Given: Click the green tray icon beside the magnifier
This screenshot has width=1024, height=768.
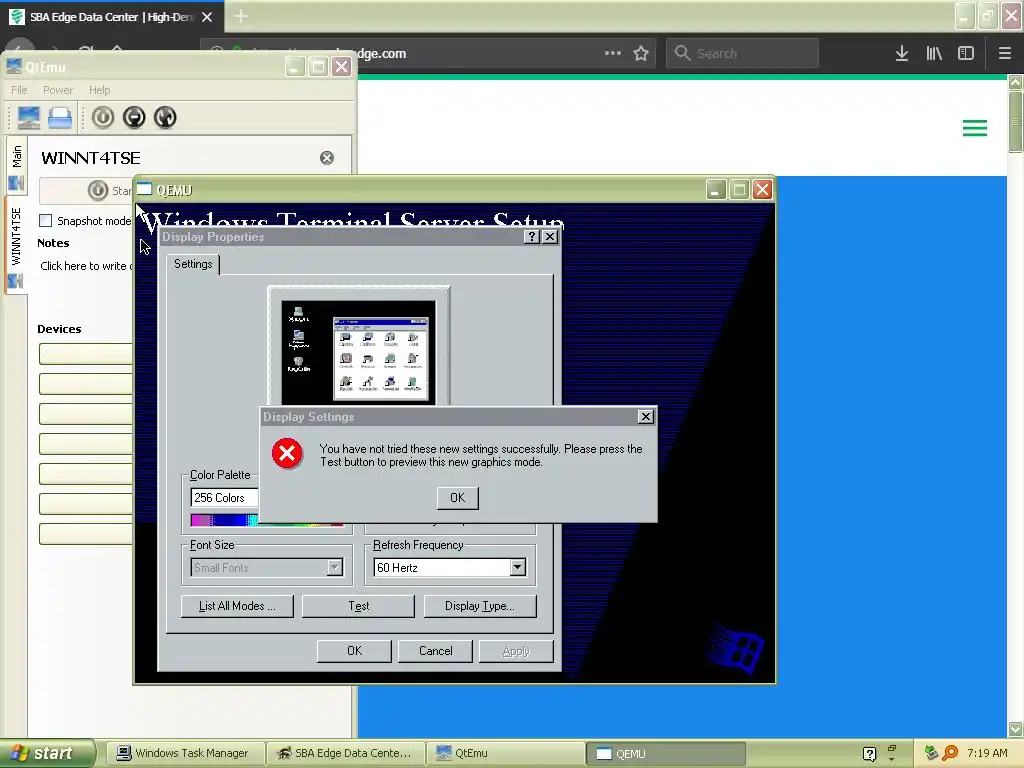Looking at the screenshot, I should click(931, 753).
